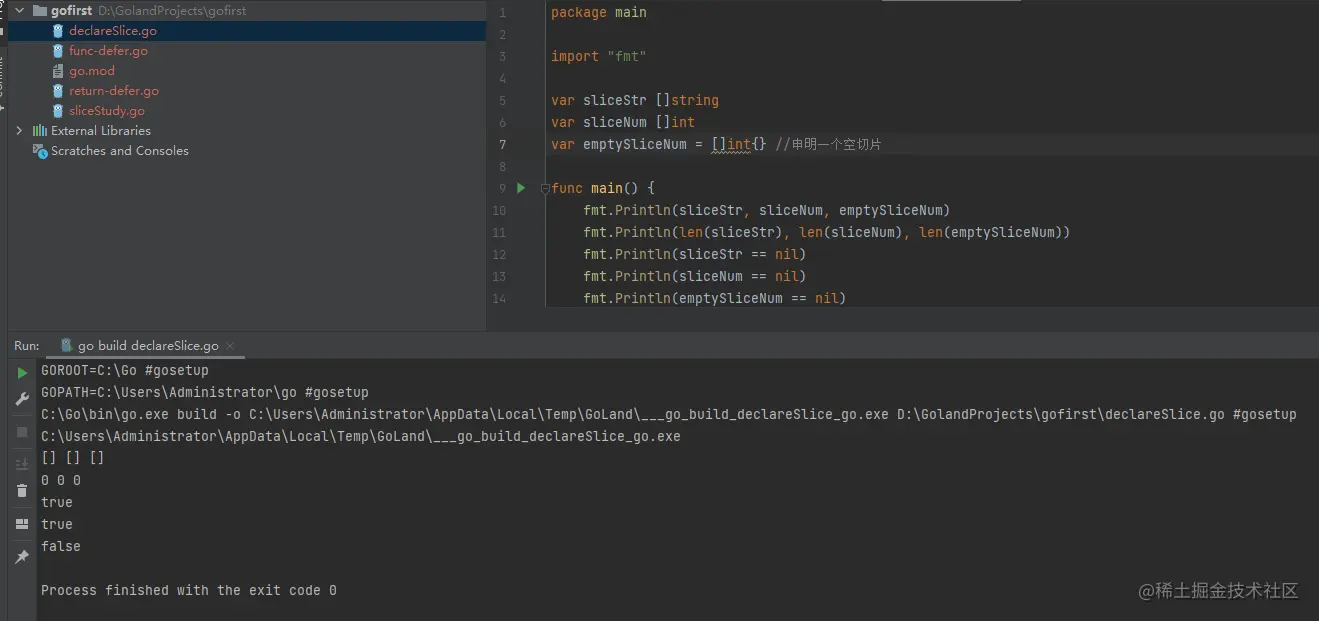
Task: Click 'sliceStr == nil' Println line
Action: point(695,254)
